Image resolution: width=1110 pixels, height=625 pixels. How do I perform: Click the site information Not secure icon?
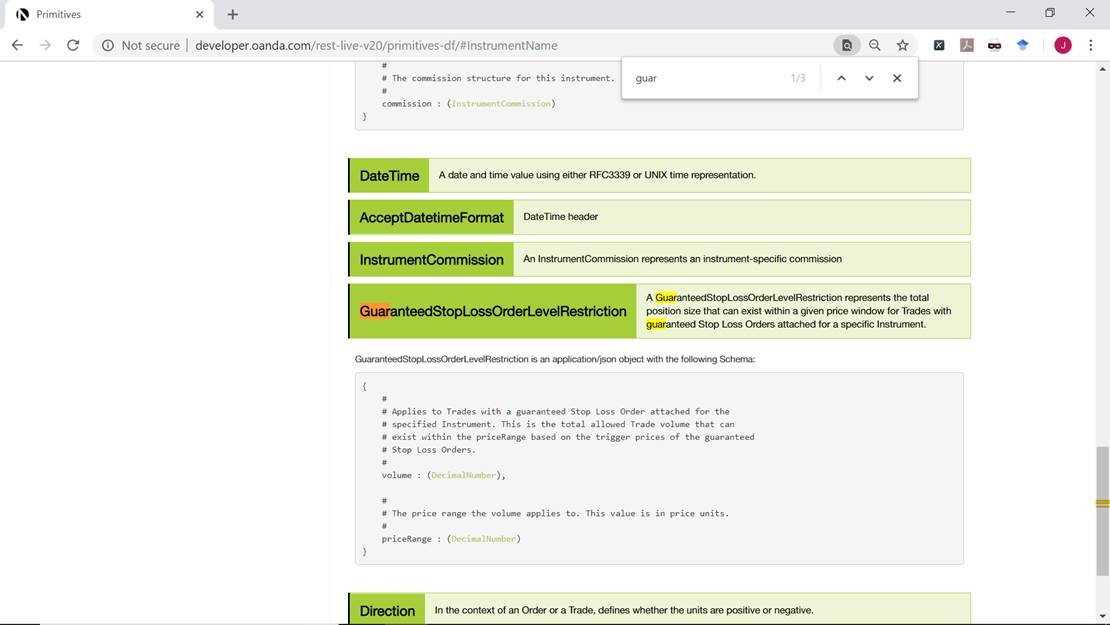107,45
